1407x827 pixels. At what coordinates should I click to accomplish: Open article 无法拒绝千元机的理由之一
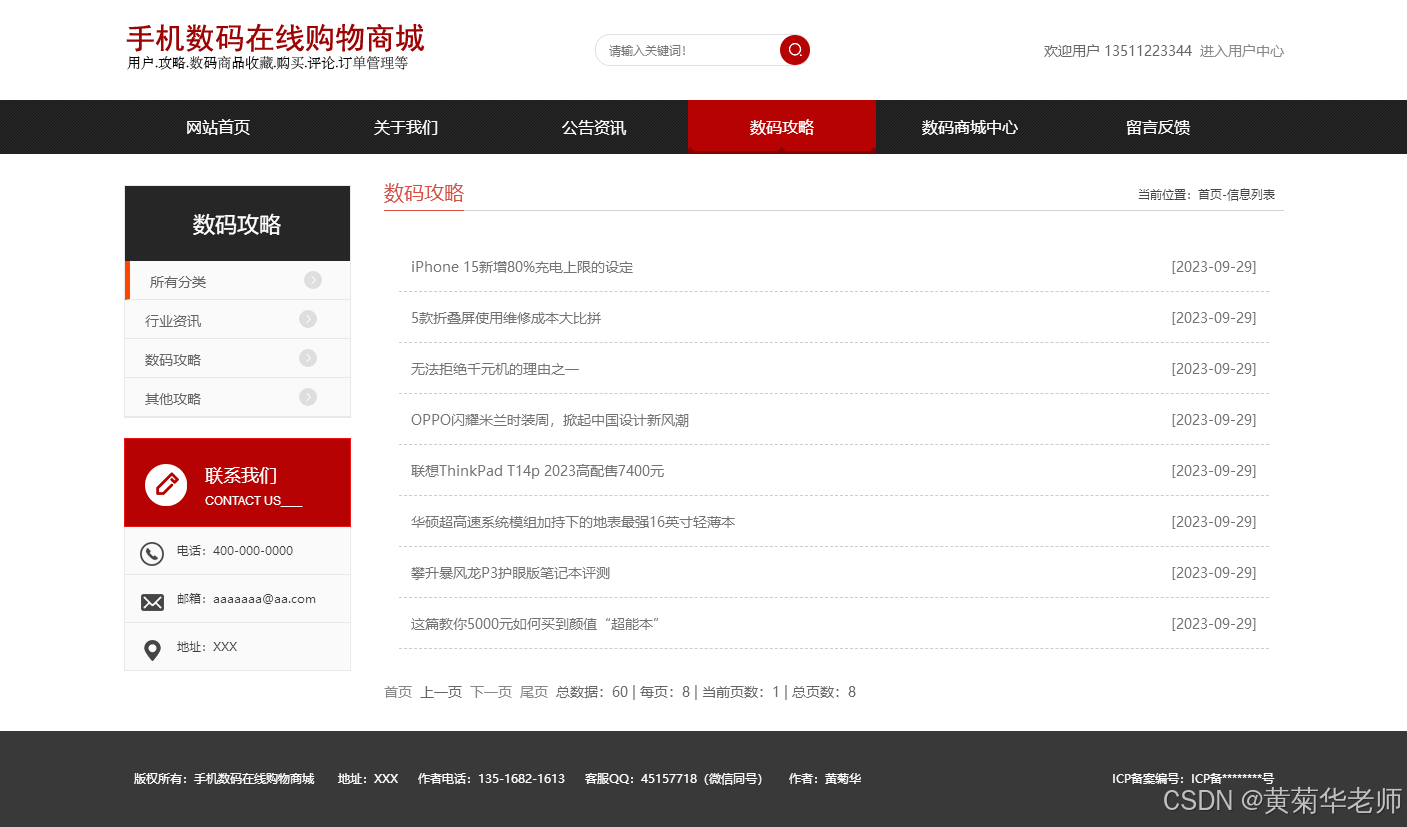[x=495, y=369]
